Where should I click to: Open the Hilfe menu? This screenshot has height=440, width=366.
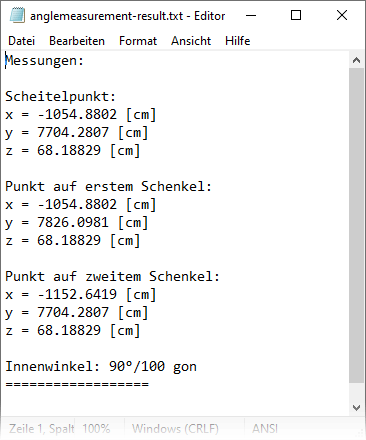(x=237, y=41)
